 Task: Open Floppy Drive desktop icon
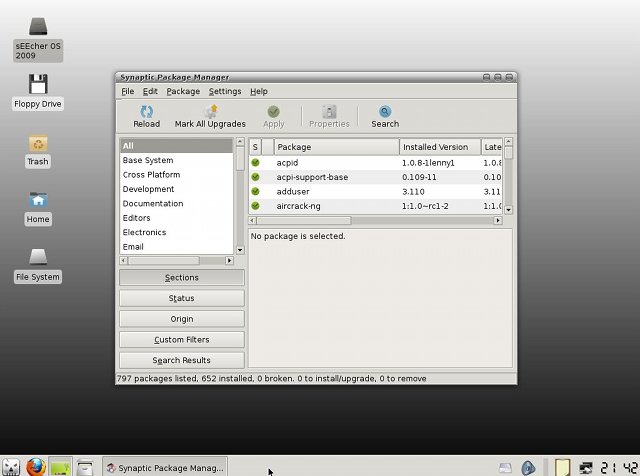coord(38,84)
